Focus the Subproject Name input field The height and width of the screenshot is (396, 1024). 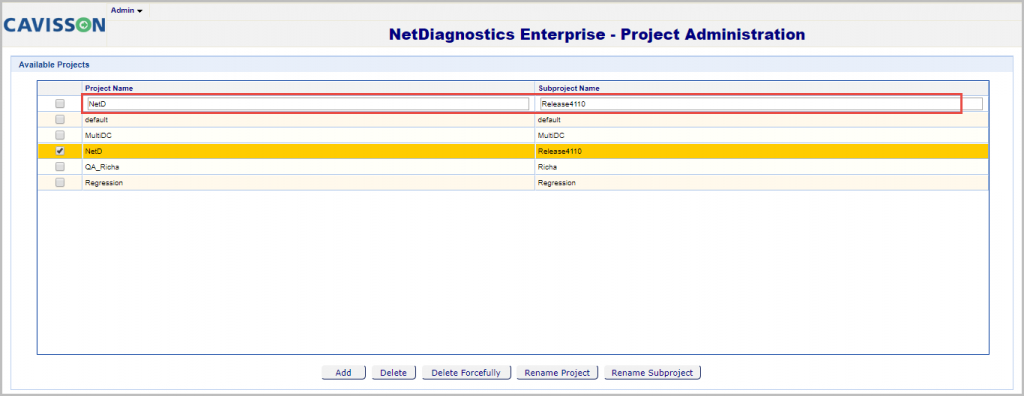click(761, 103)
